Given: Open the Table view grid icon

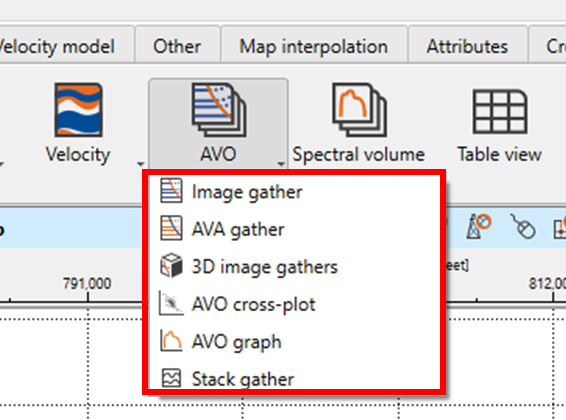Looking at the screenshot, I should 500,112.
